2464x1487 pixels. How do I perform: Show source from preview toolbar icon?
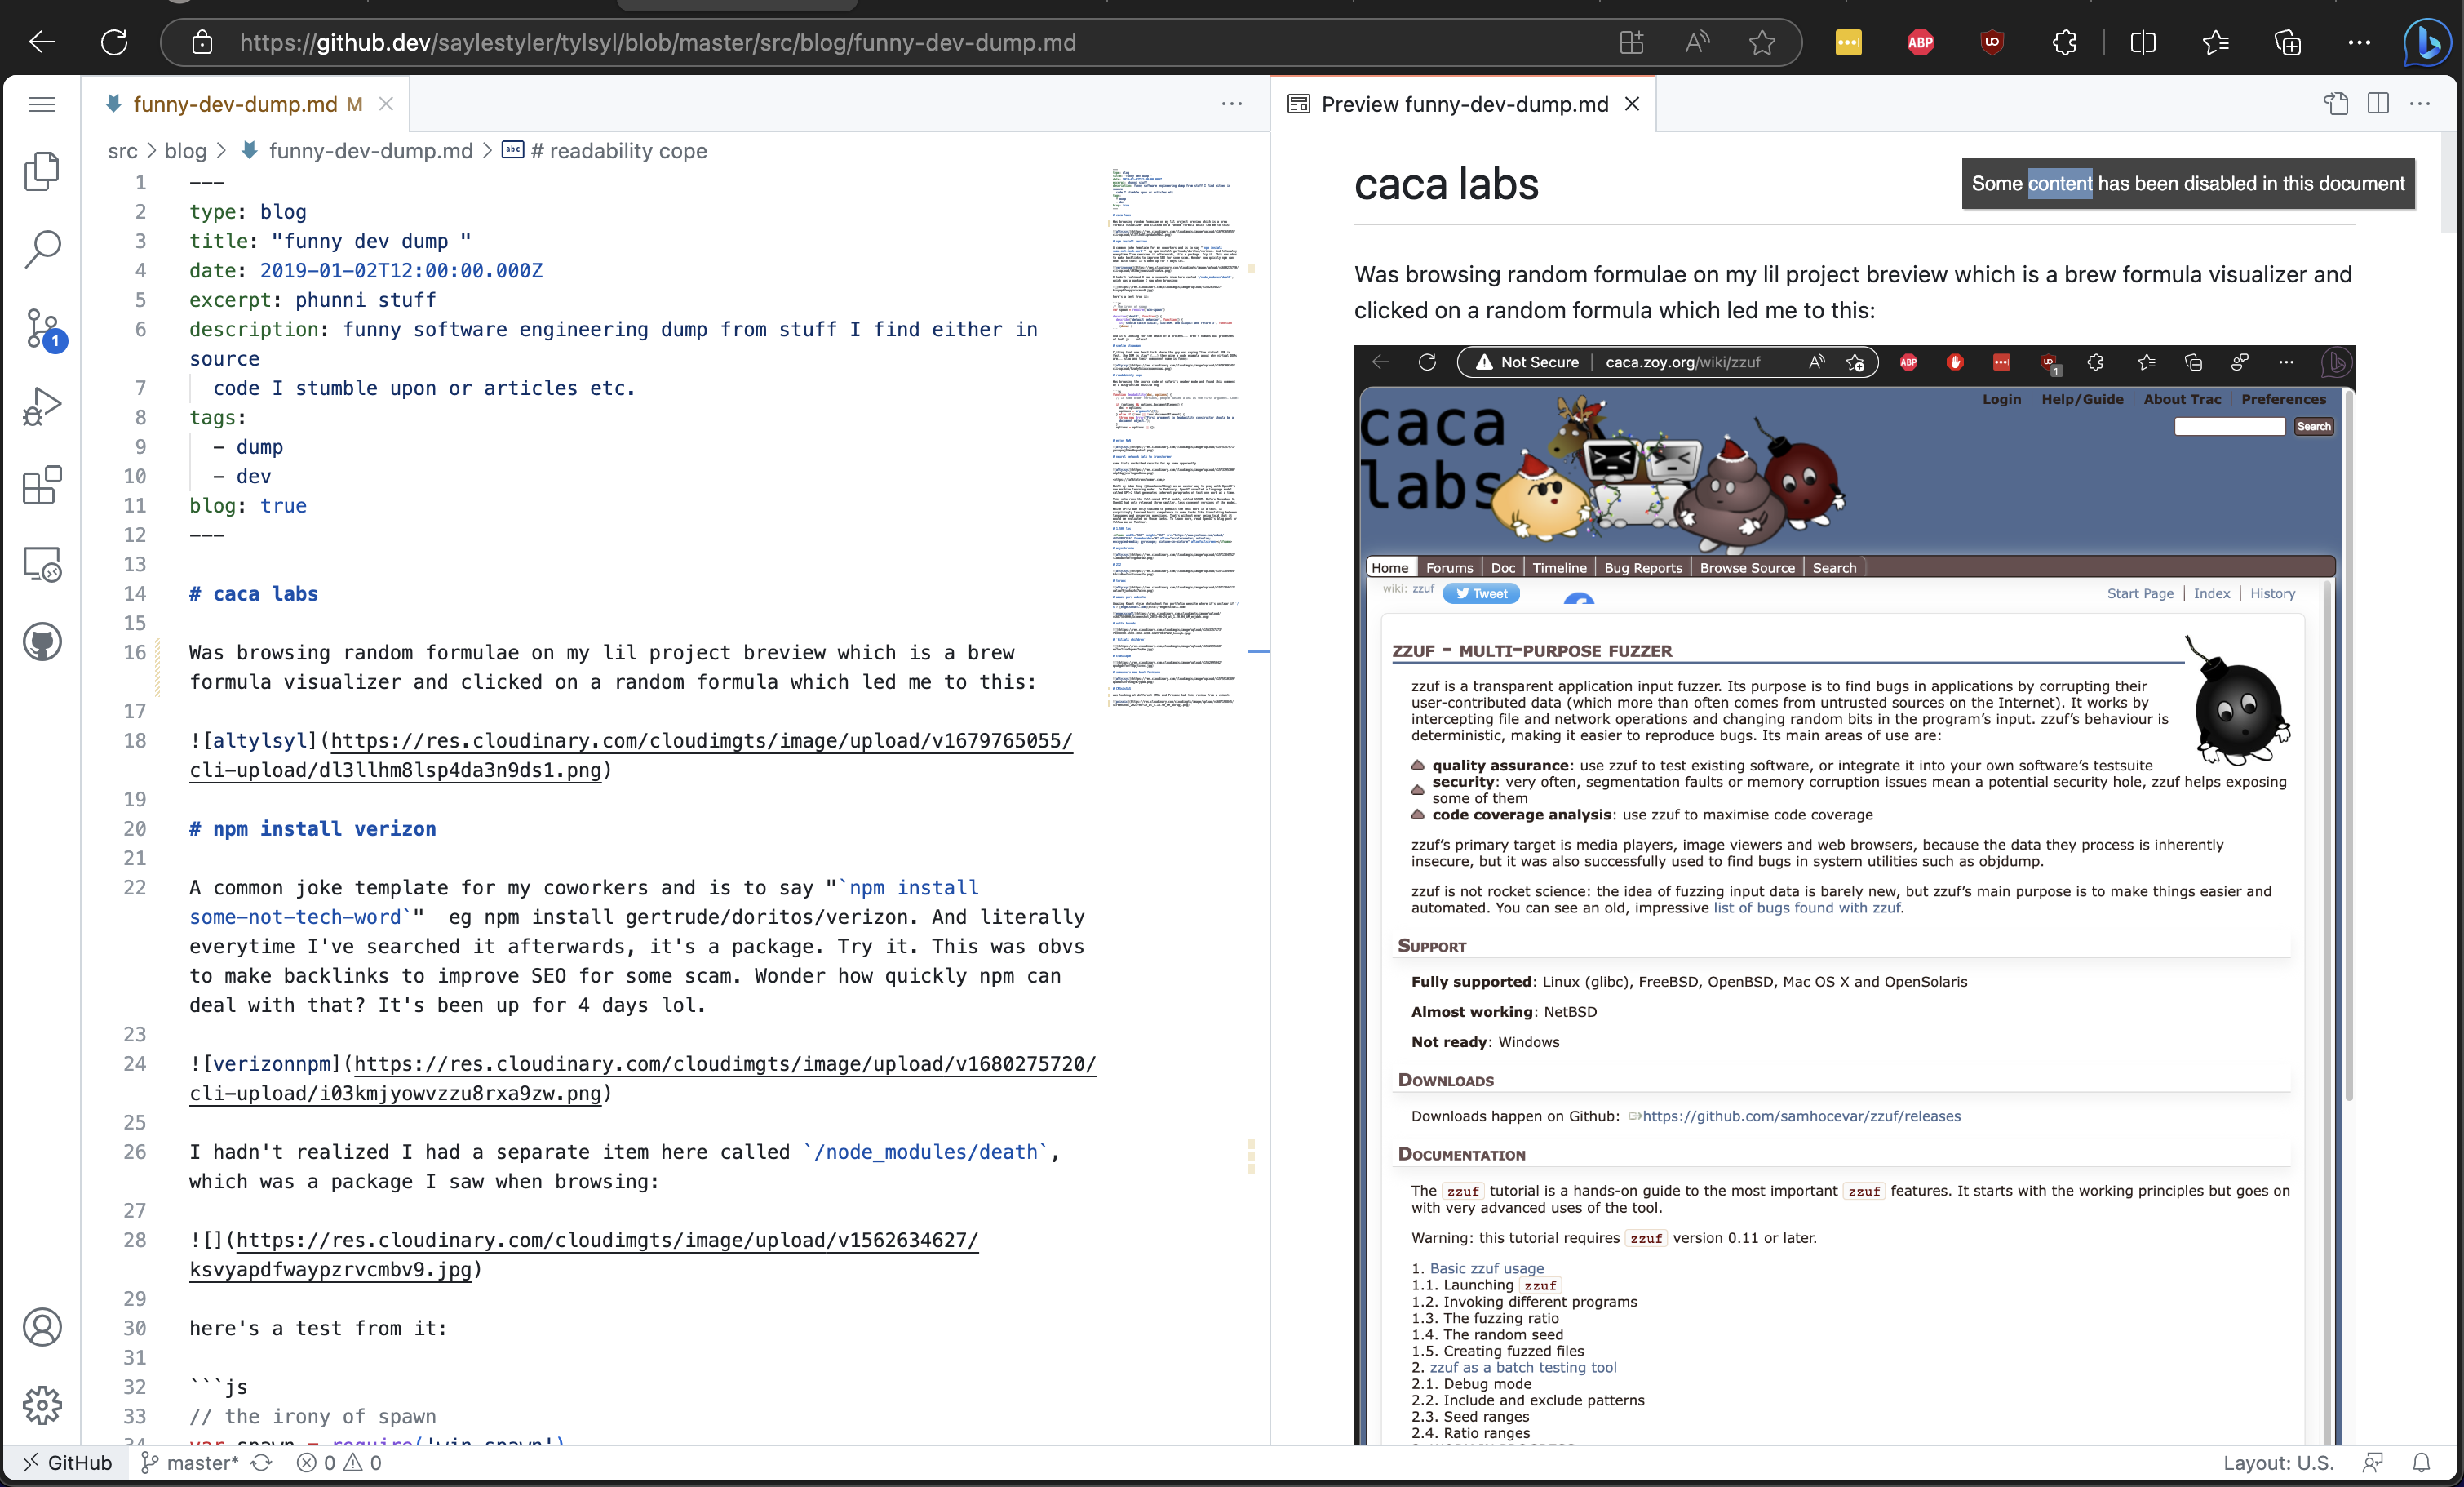[x=2336, y=103]
